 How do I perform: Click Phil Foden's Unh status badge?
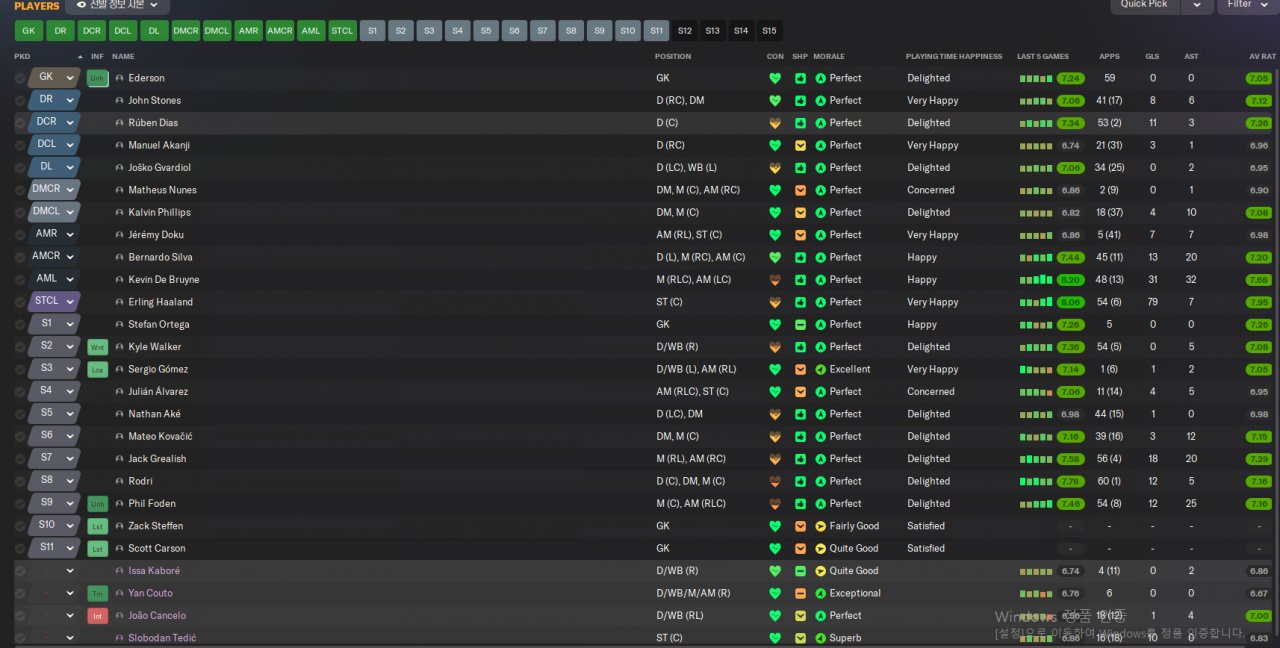(97, 504)
